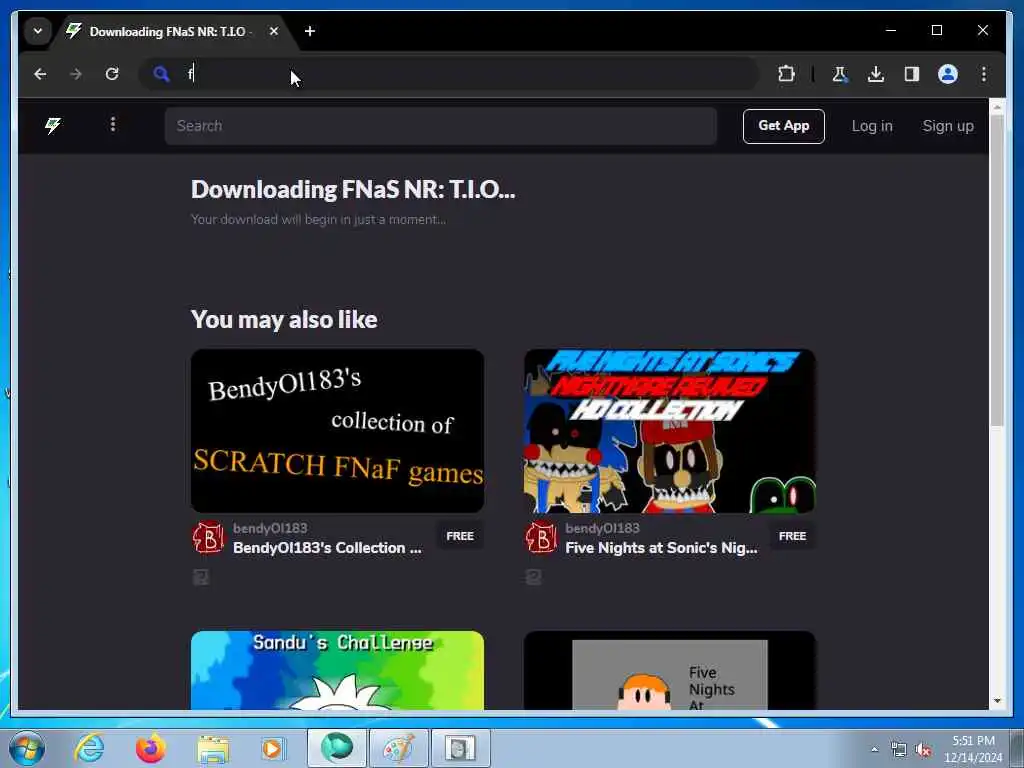This screenshot has height=768, width=1024.
Task: Switch to the last taskbar app window
Action: [x=460, y=748]
